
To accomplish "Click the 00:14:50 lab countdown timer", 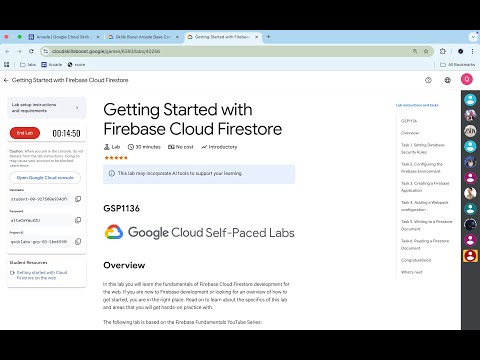I will [66, 134].
